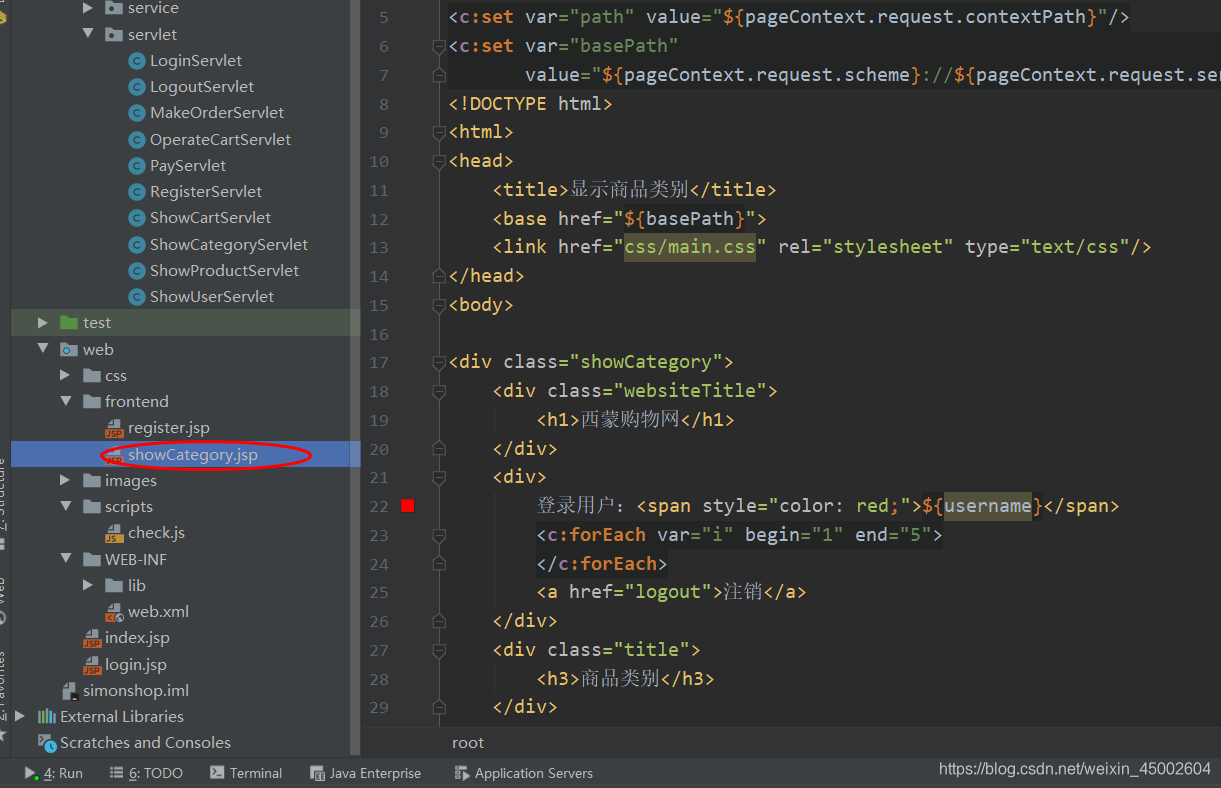Click the red color swatch on line 22

point(407,506)
